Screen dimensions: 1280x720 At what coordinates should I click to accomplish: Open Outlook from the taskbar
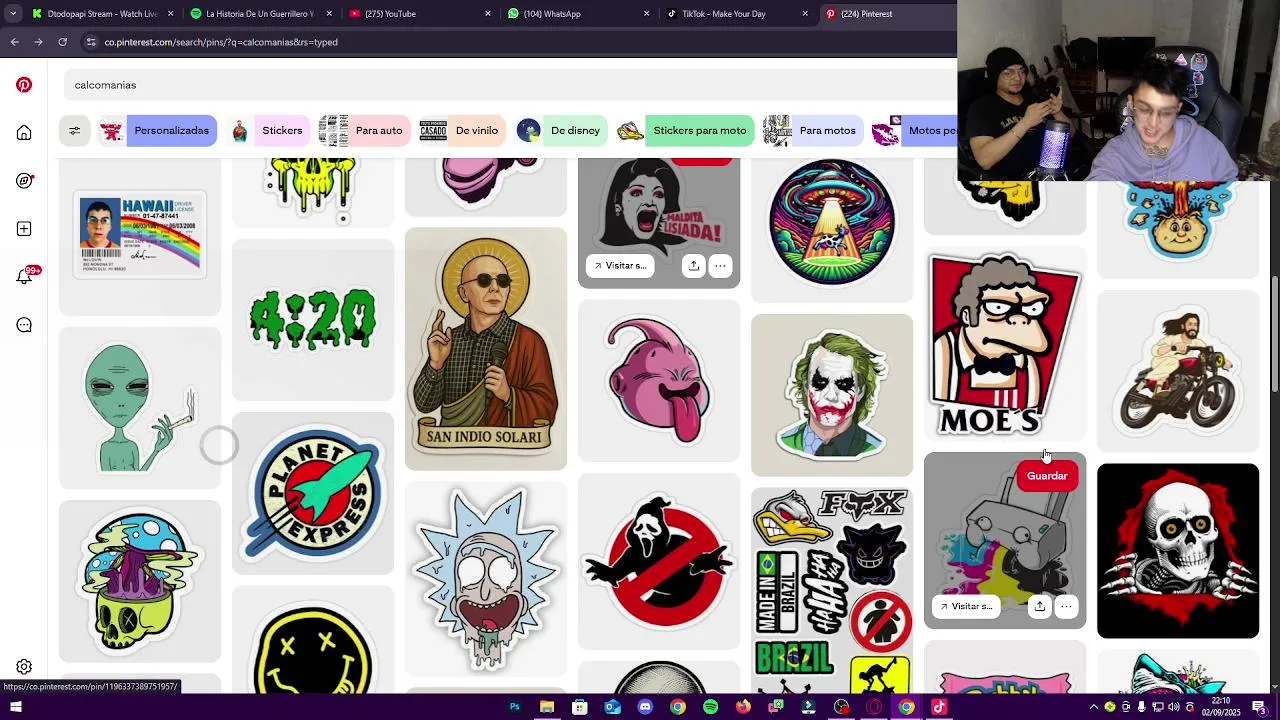[x=612, y=707]
